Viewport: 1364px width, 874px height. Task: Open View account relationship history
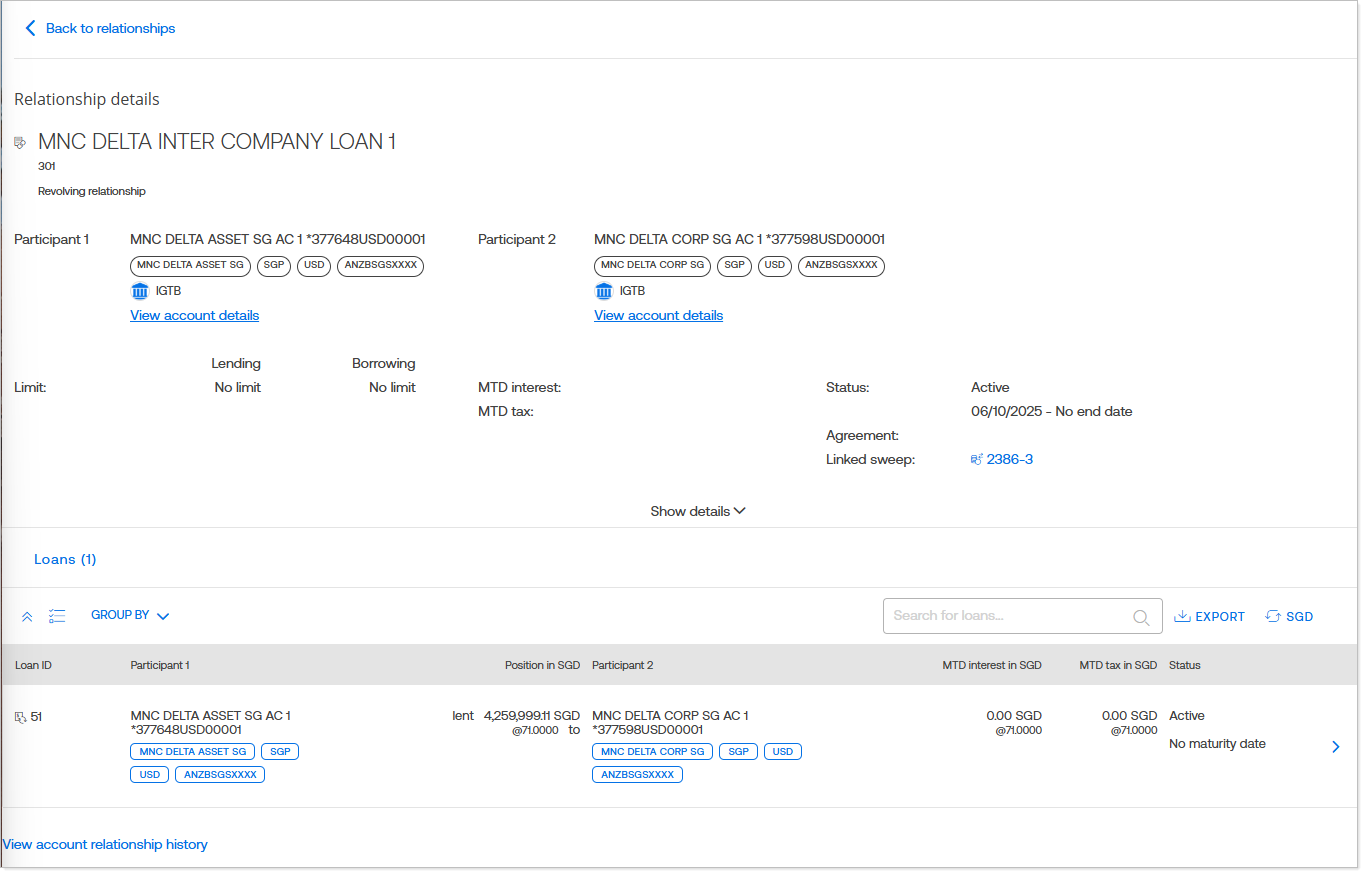pos(105,845)
